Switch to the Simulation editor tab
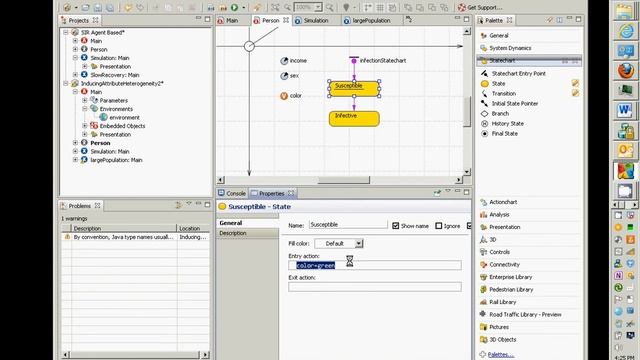This screenshot has height=360, width=640. [x=316, y=20]
